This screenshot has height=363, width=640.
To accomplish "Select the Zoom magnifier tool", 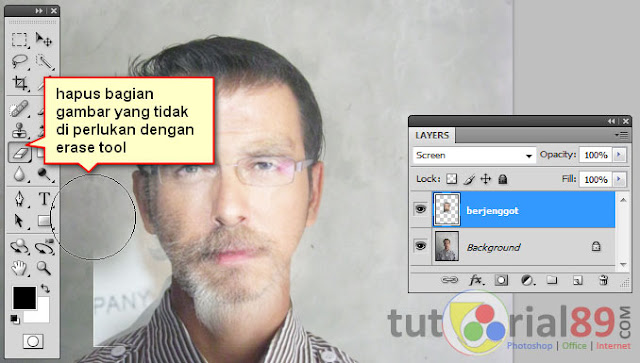I will pos(44,268).
